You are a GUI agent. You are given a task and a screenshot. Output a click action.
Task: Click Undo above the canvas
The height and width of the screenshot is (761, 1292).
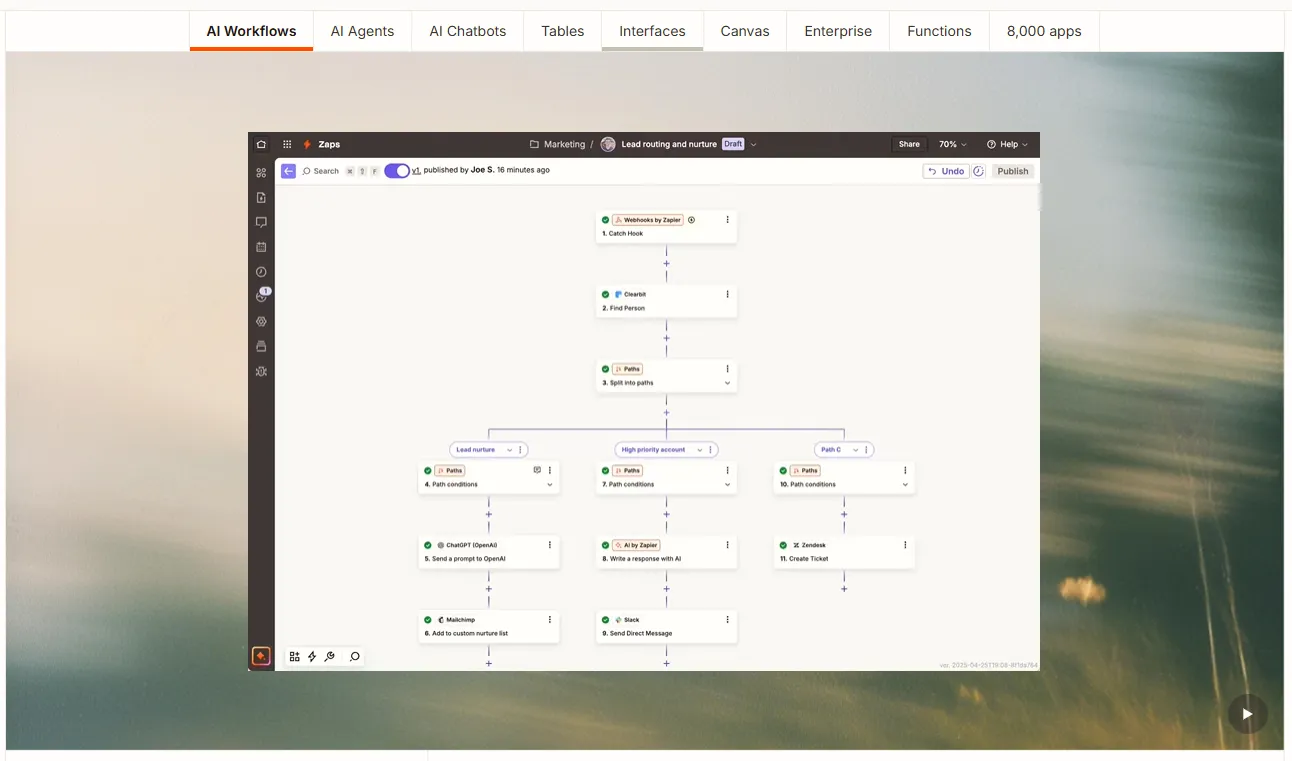(946, 170)
